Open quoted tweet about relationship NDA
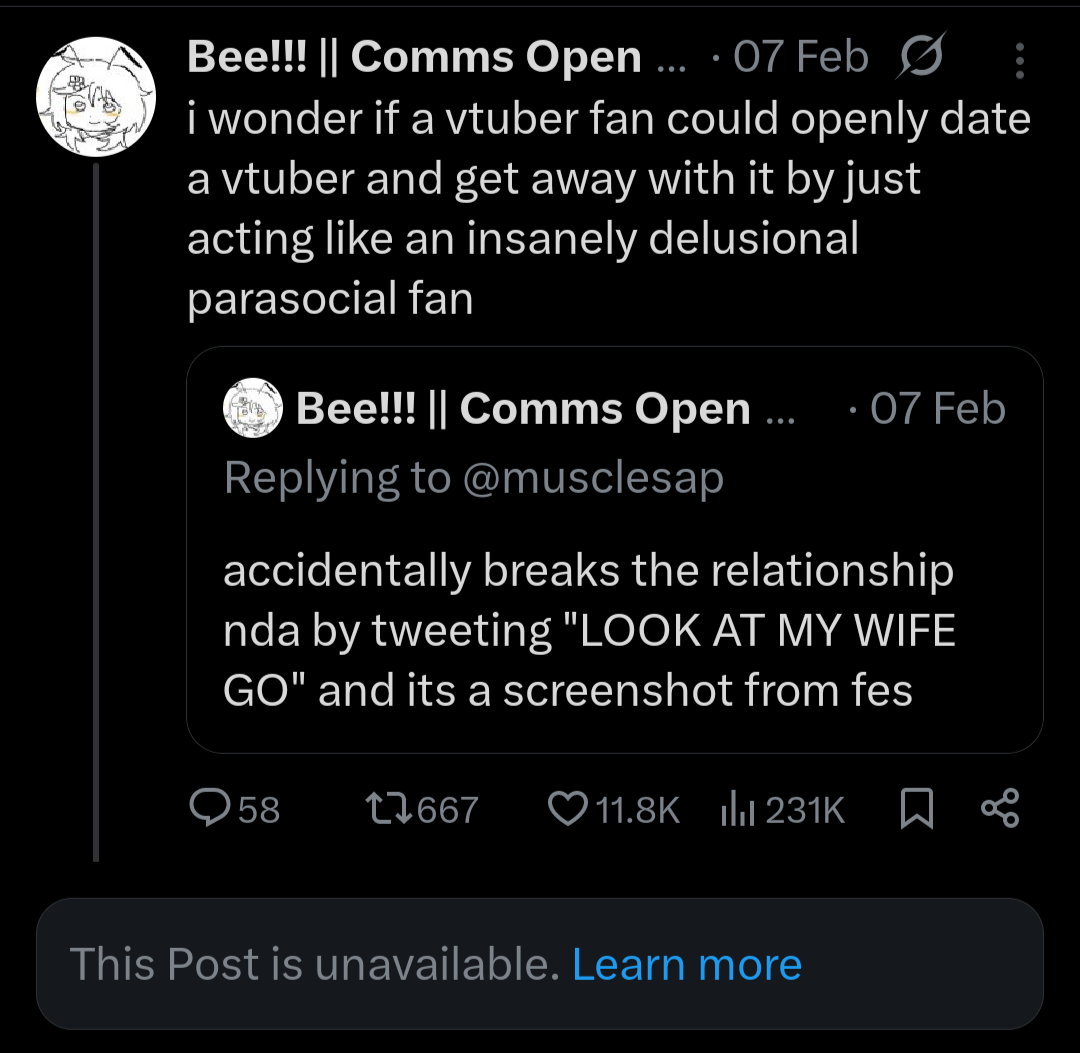 click(x=588, y=630)
